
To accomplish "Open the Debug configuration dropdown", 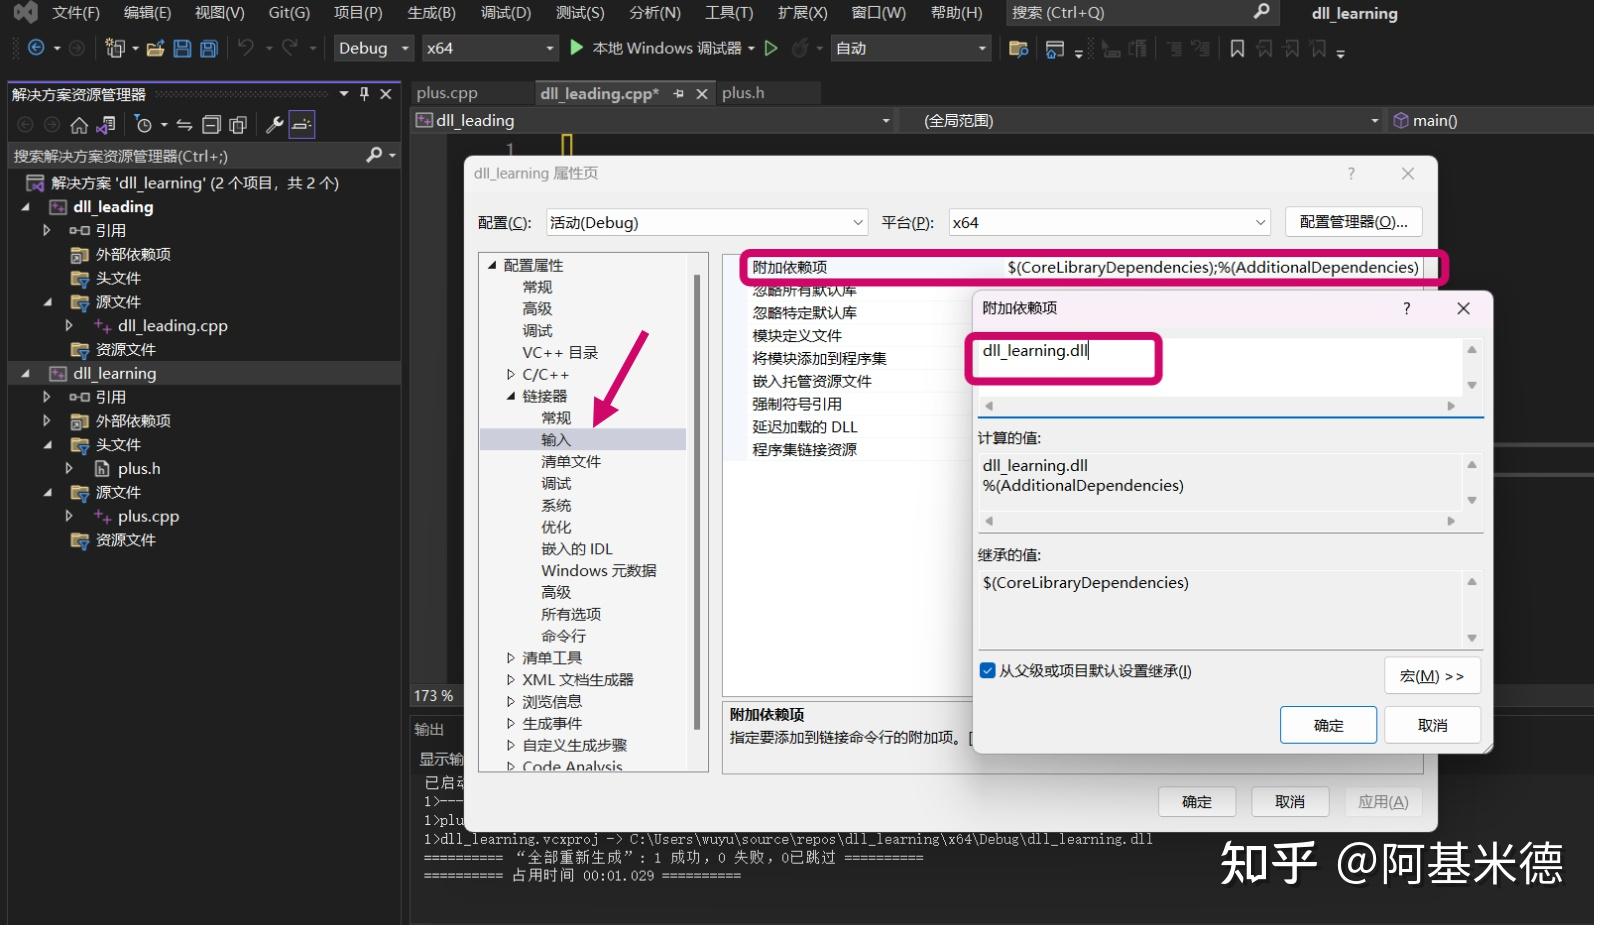I will (x=374, y=48).
